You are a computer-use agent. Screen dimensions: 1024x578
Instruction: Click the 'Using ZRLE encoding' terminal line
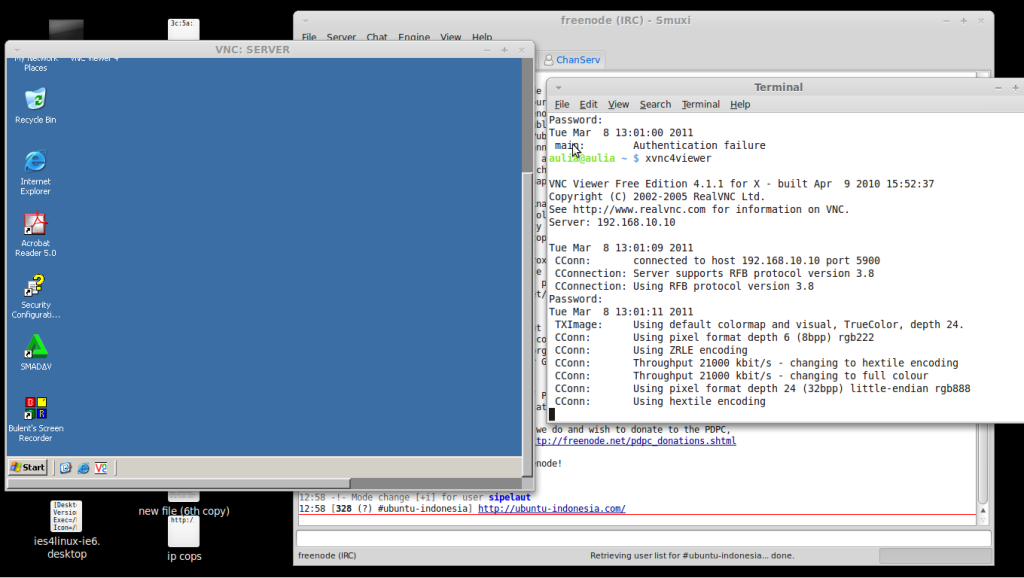coord(690,350)
